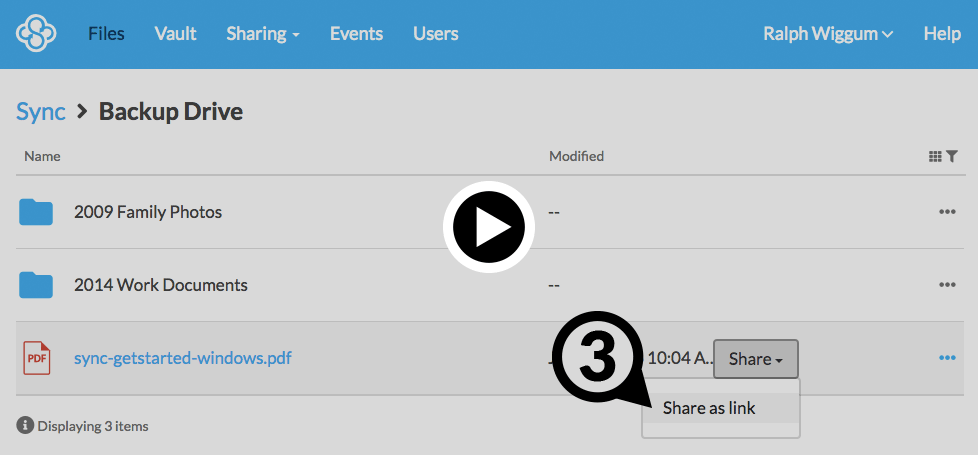Viewport: 978px width, 455px height.
Task: Go to the Vault tab
Action: click(175, 34)
